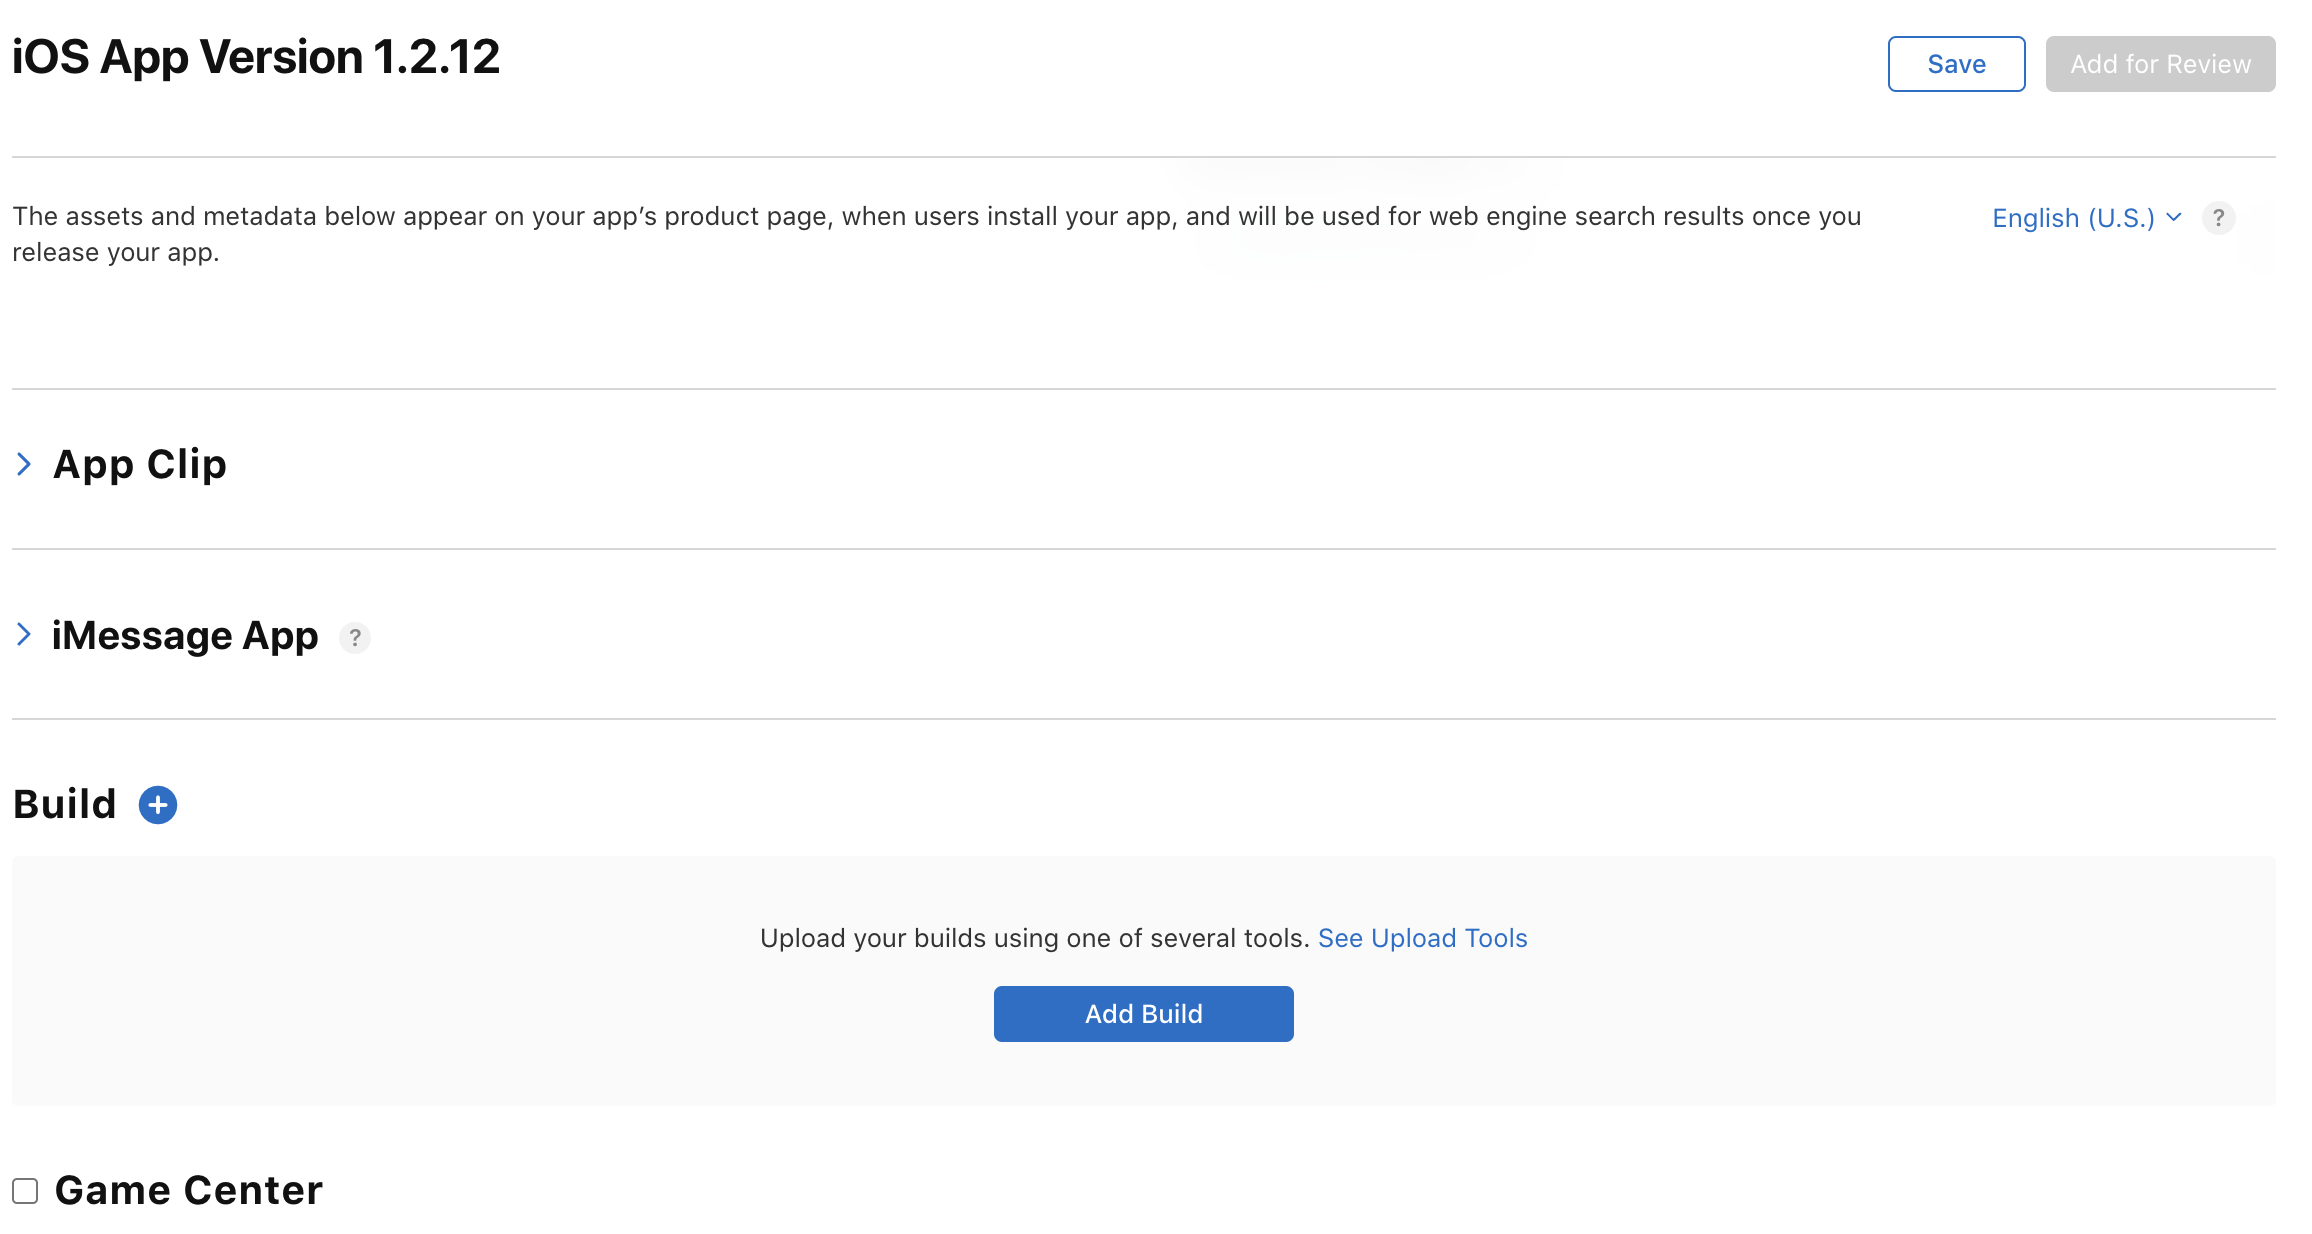Click the Game Center label
The width and height of the screenshot is (2312, 1234).
pos(189,1190)
